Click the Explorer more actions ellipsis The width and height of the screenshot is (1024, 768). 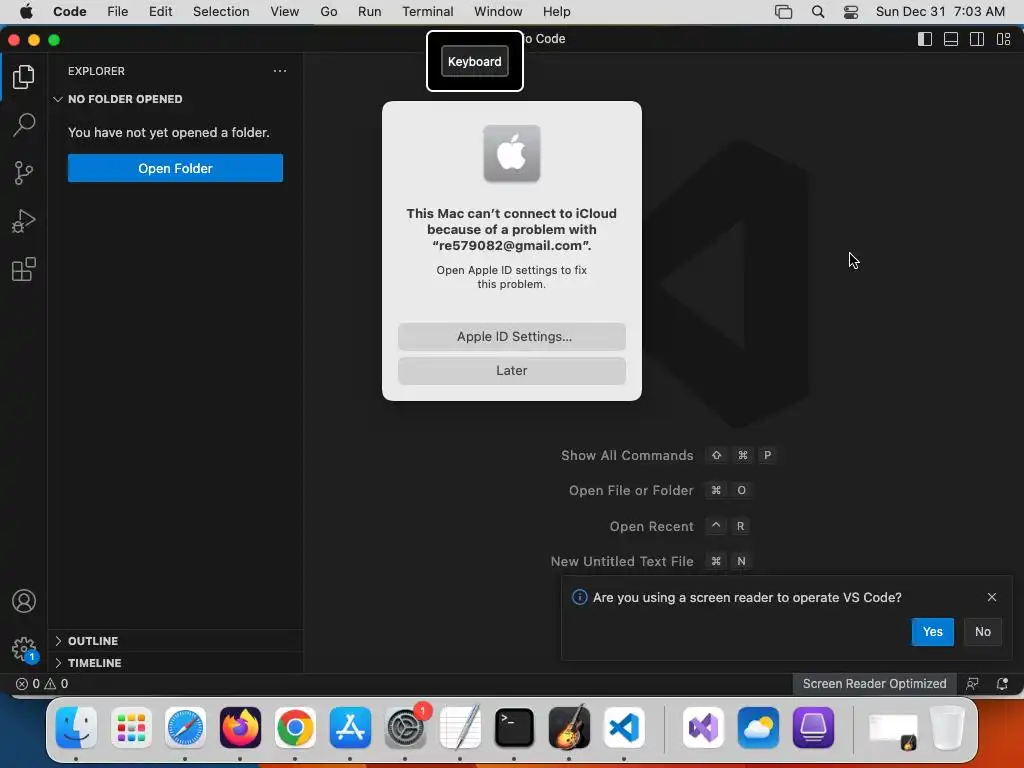pyautogui.click(x=280, y=71)
